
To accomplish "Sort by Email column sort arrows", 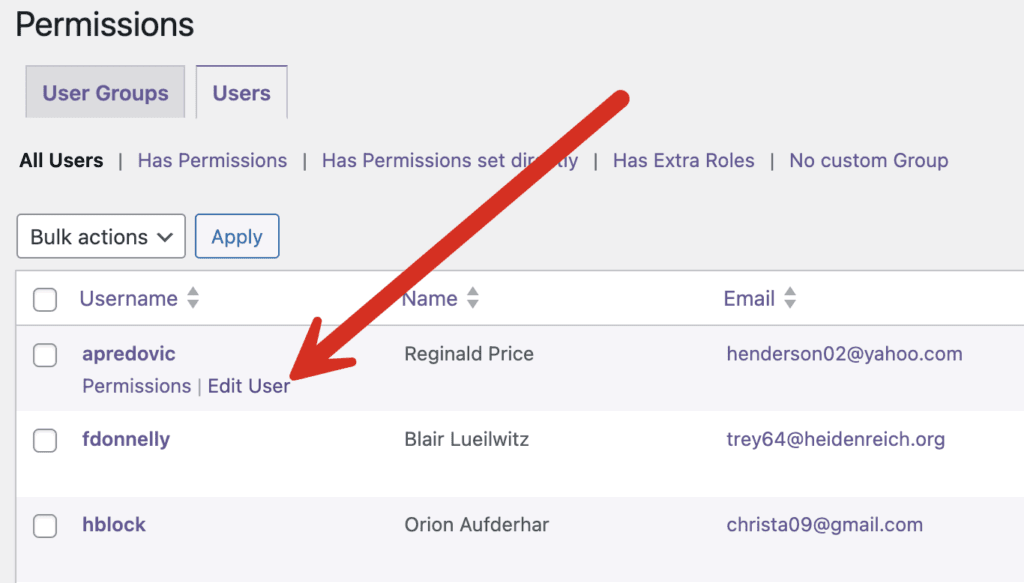I will point(790,298).
